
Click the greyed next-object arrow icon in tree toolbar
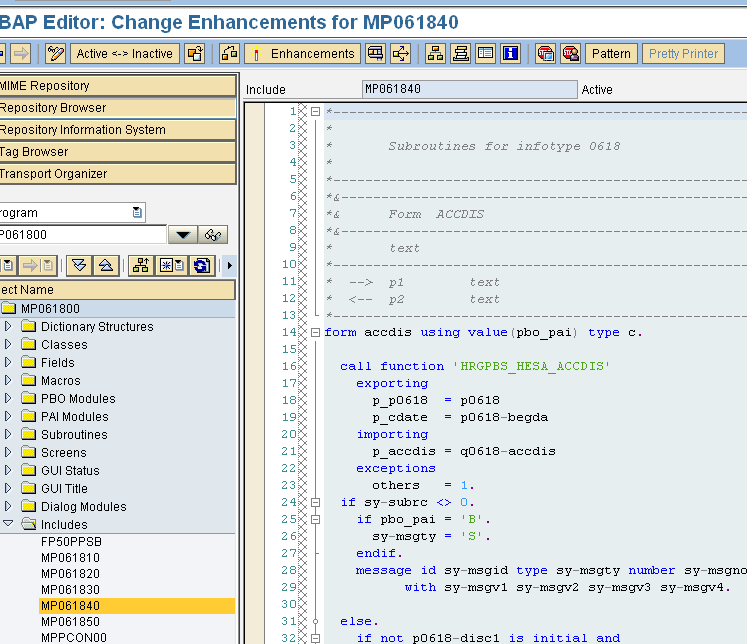coord(38,265)
